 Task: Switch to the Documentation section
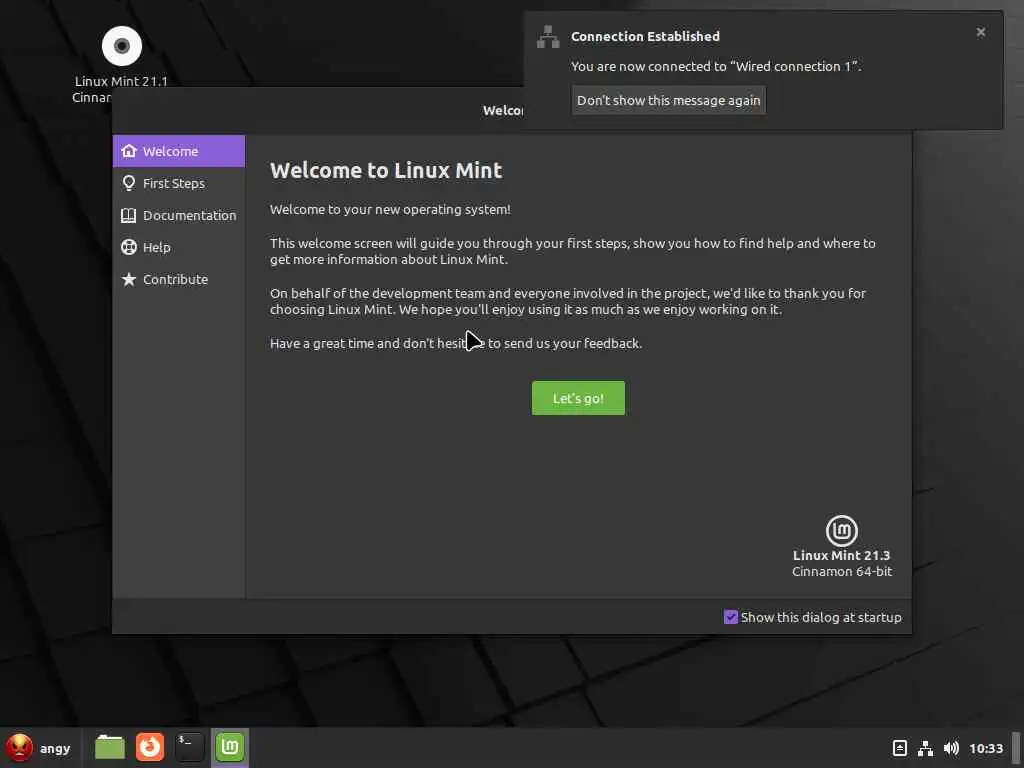click(x=179, y=215)
